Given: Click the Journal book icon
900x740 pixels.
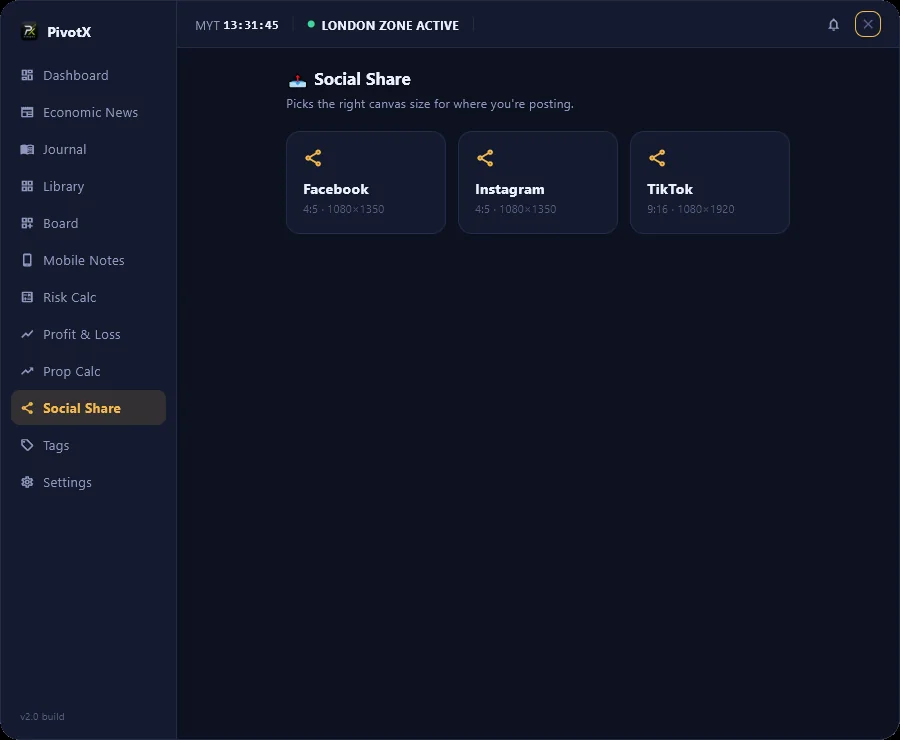Looking at the screenshot, I should click(x=27, y=149).
